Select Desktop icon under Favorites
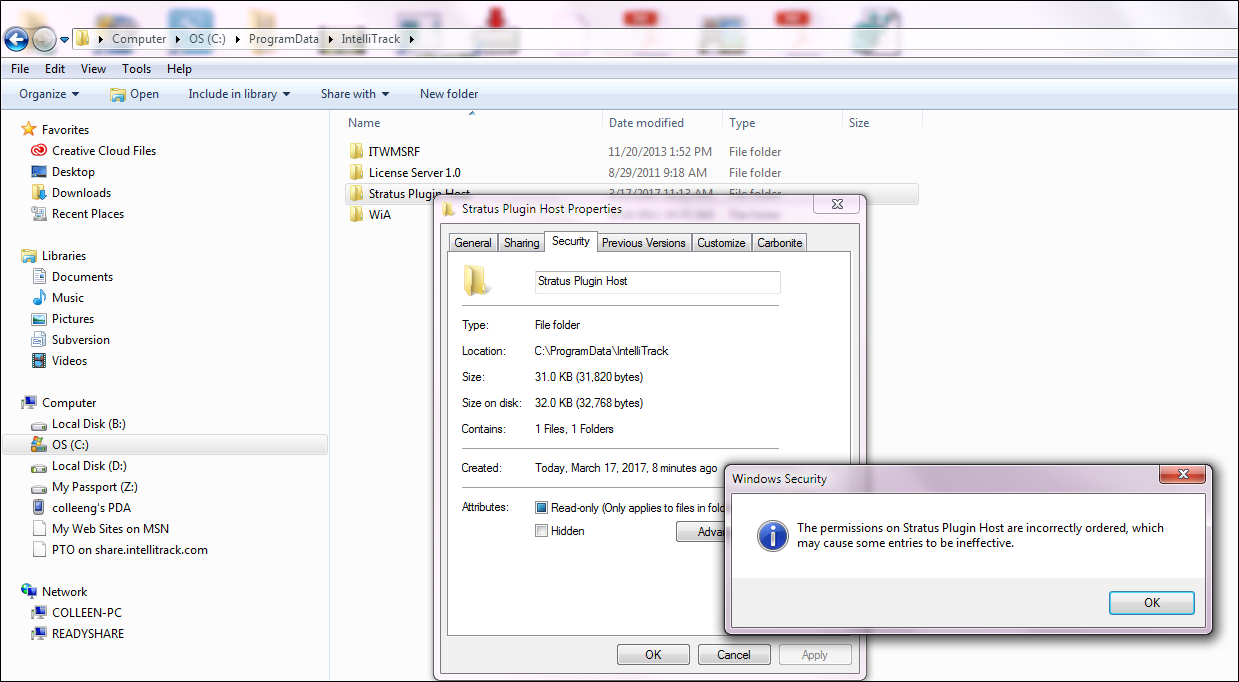 tap(39, 172)
